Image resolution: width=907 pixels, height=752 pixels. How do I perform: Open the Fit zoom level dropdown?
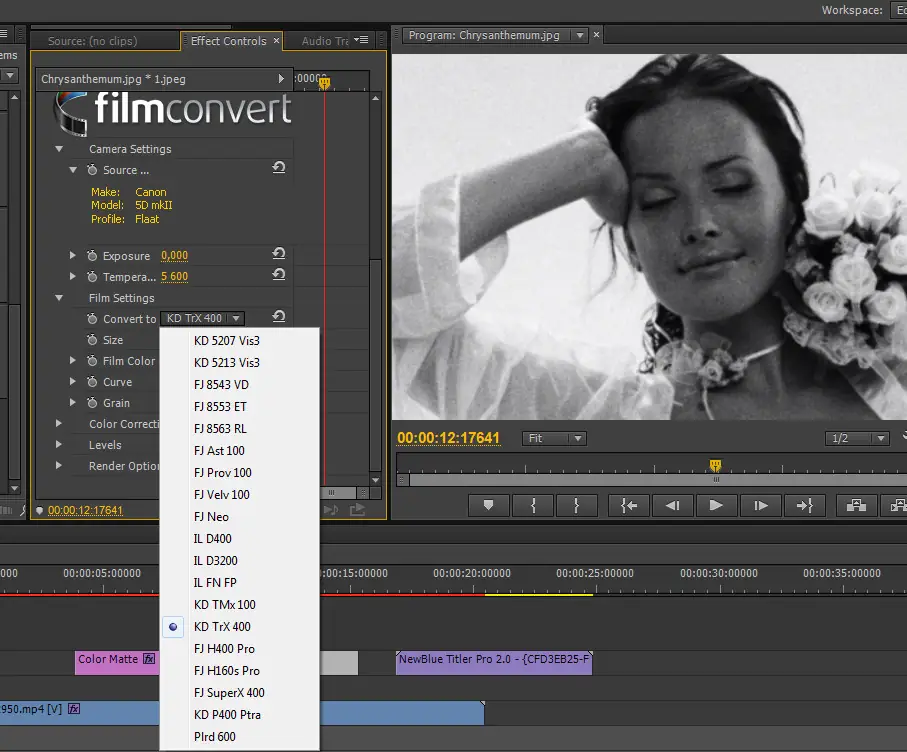[x=554, y=438]
